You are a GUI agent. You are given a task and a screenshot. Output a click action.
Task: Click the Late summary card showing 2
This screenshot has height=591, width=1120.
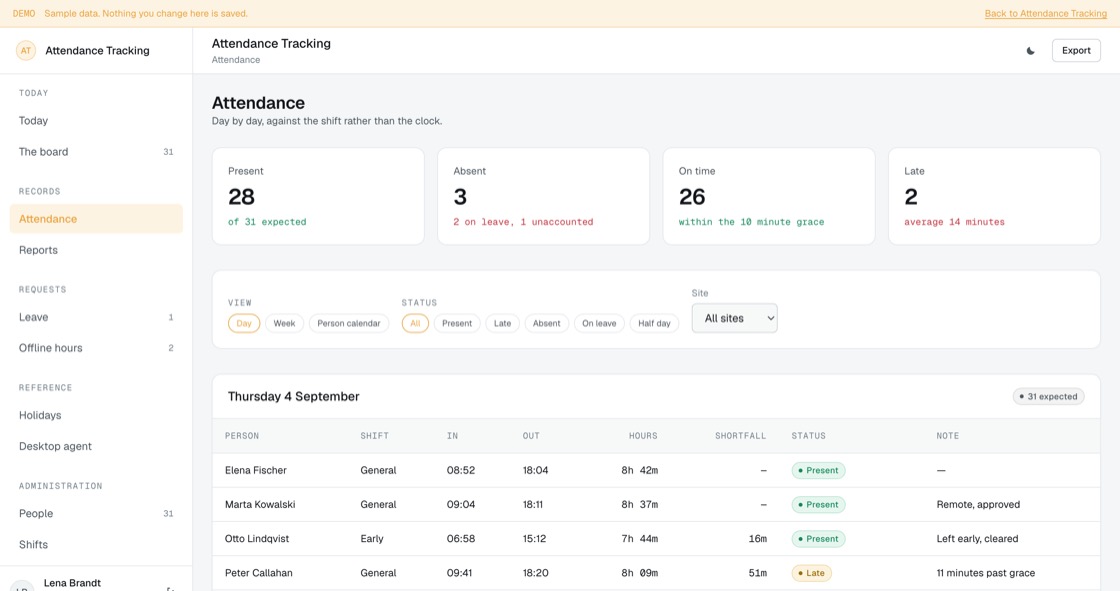coord(994,197)
